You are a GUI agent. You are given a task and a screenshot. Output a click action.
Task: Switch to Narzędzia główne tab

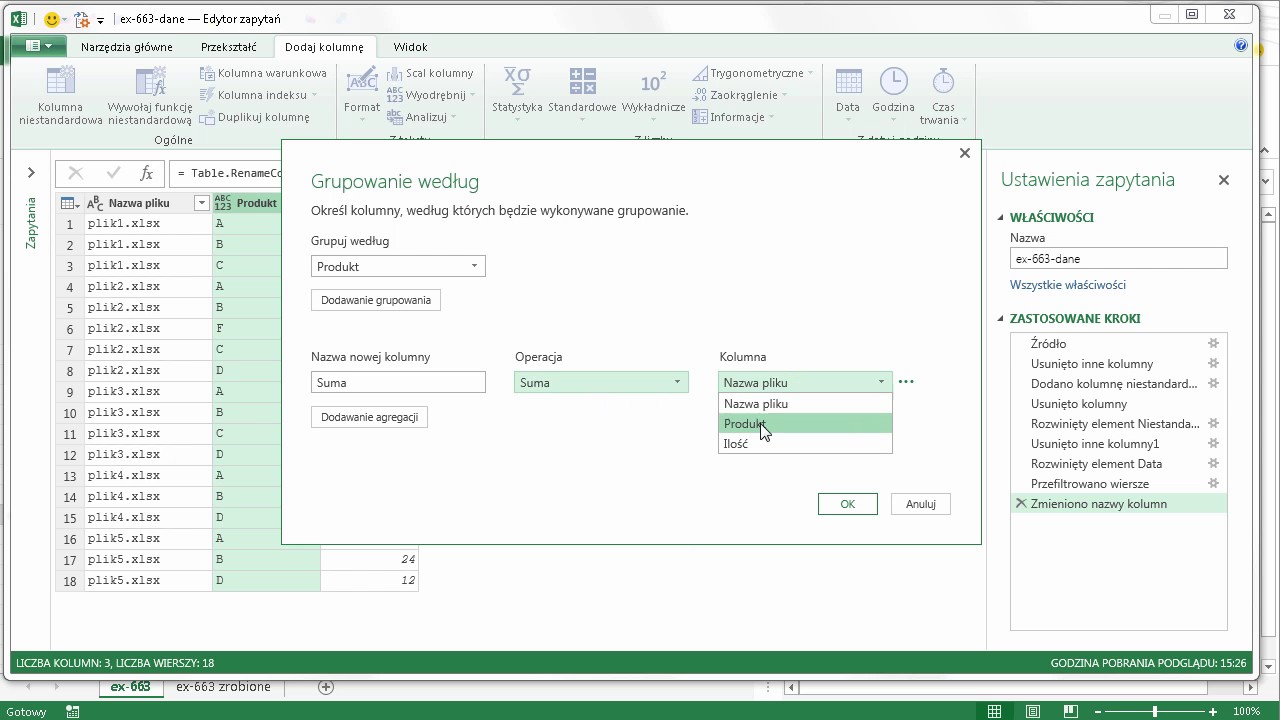[126, 47]
